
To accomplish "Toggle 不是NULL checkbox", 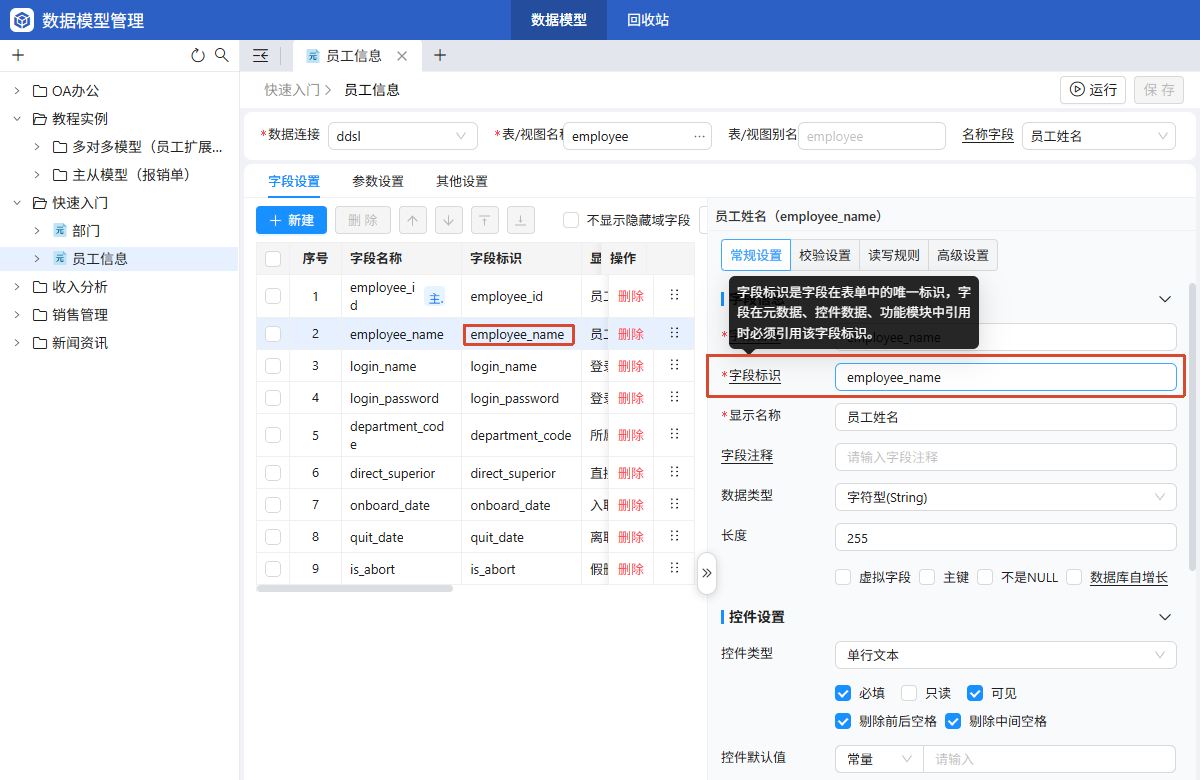I will [985, 577].
